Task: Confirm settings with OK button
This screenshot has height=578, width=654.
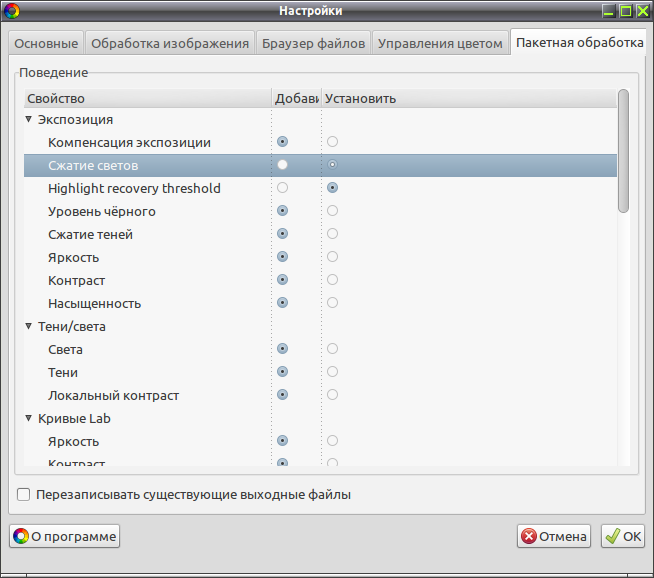Action: [x=623, y=536]
